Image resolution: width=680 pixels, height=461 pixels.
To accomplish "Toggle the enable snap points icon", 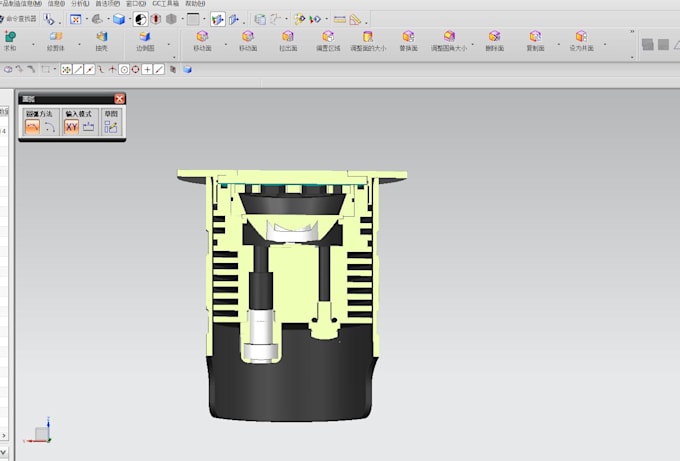I will click(x=66, y=69).
